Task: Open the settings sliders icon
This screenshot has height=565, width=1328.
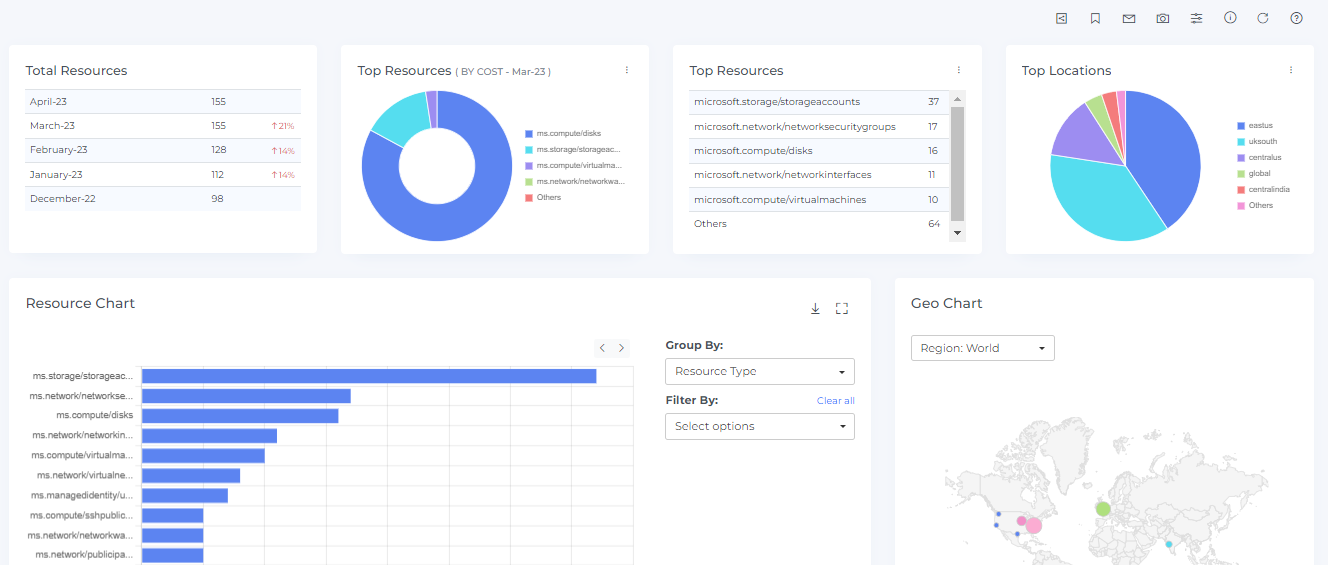Action: click(x=1196, y=18)
